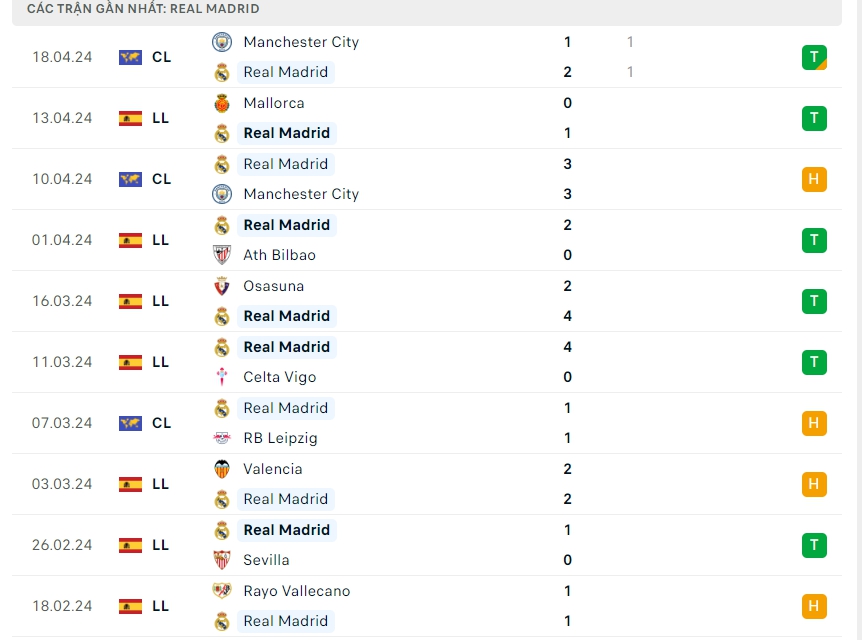862x640 pixels.
Task: Select the 07.03.24 match date
Action: click(62, 423)
